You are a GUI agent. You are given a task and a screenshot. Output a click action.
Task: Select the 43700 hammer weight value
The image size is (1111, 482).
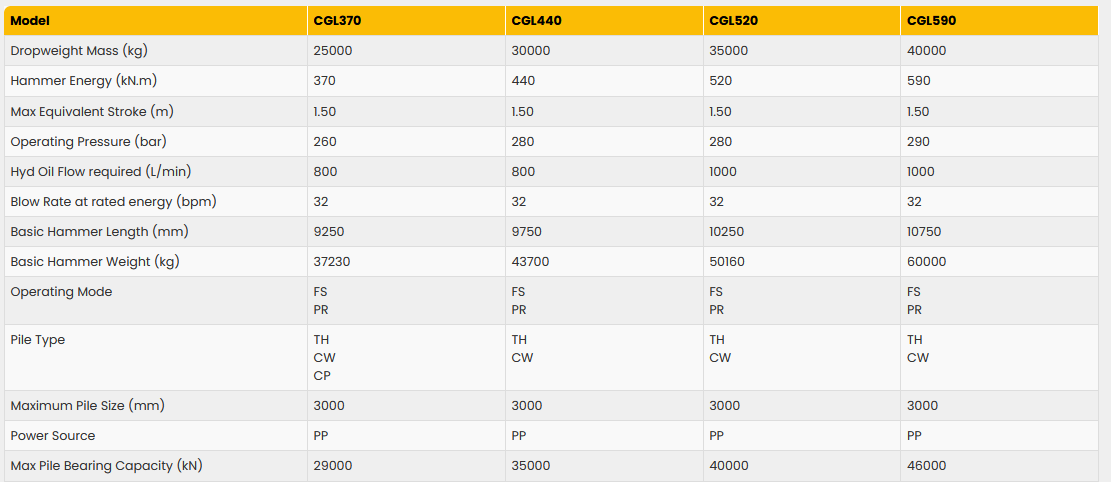[x=530, y=261]
